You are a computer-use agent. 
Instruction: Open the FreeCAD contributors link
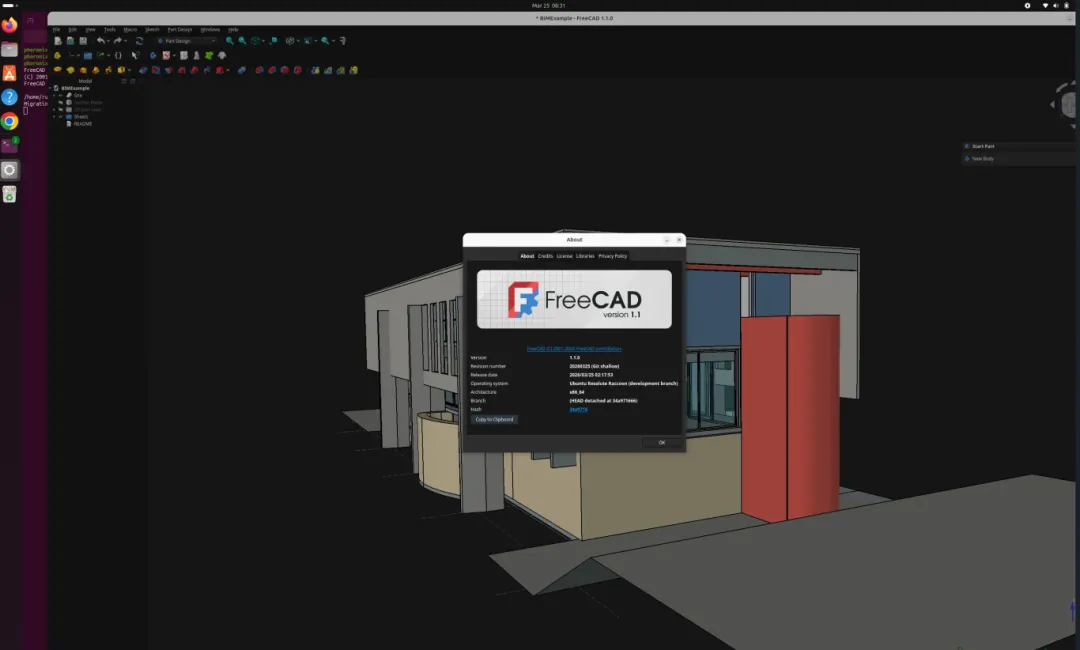[574, 349]
